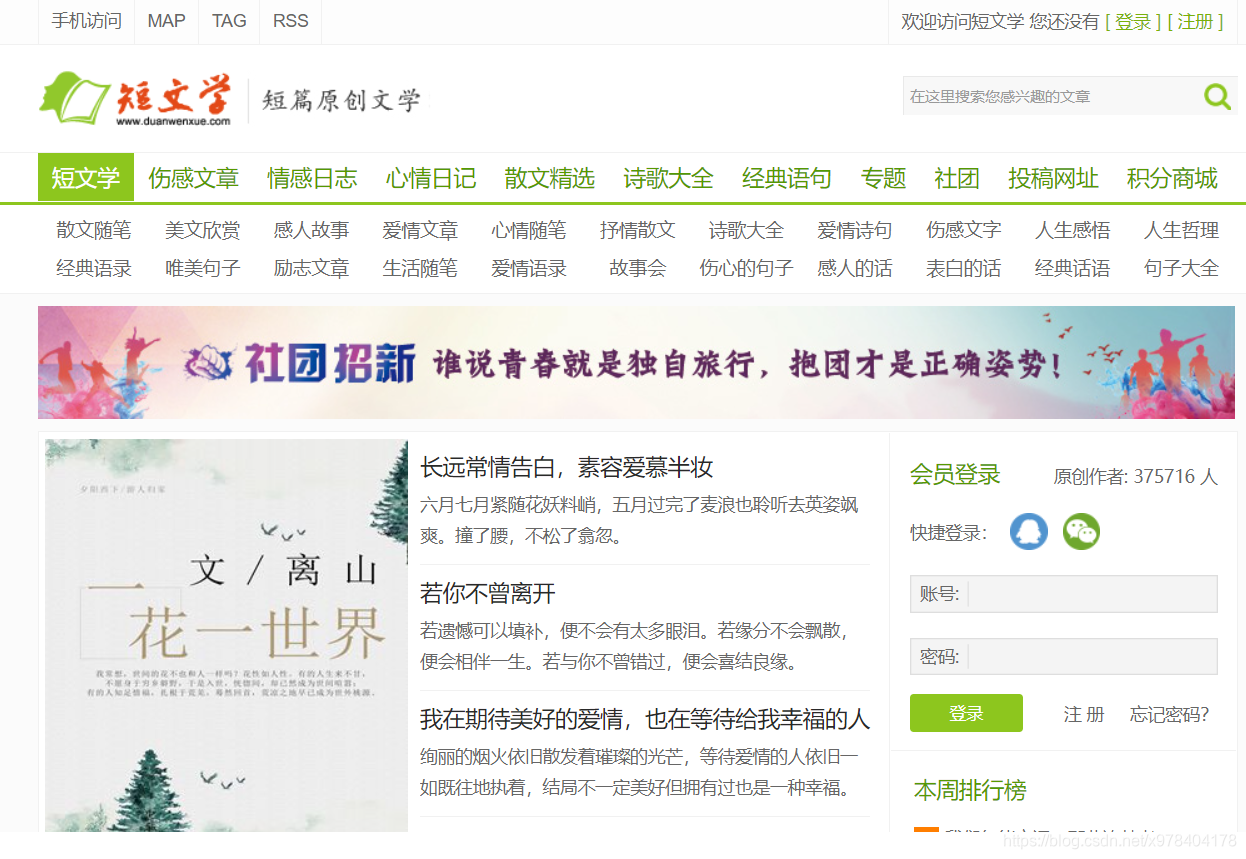Screen dimensions: 1246x859
Task: Open 专题 navigation item
Action: [883, 178]
